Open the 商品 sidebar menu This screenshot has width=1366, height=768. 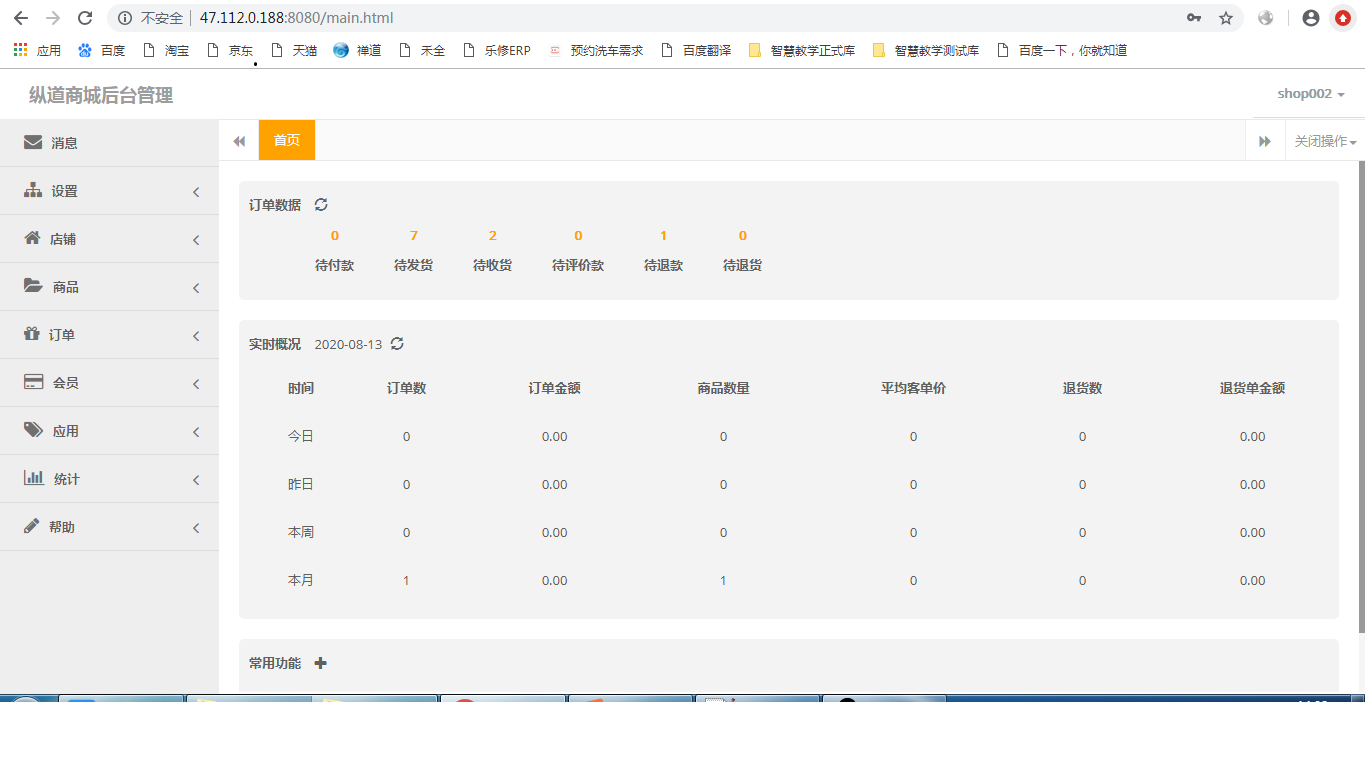coord(109,287)
